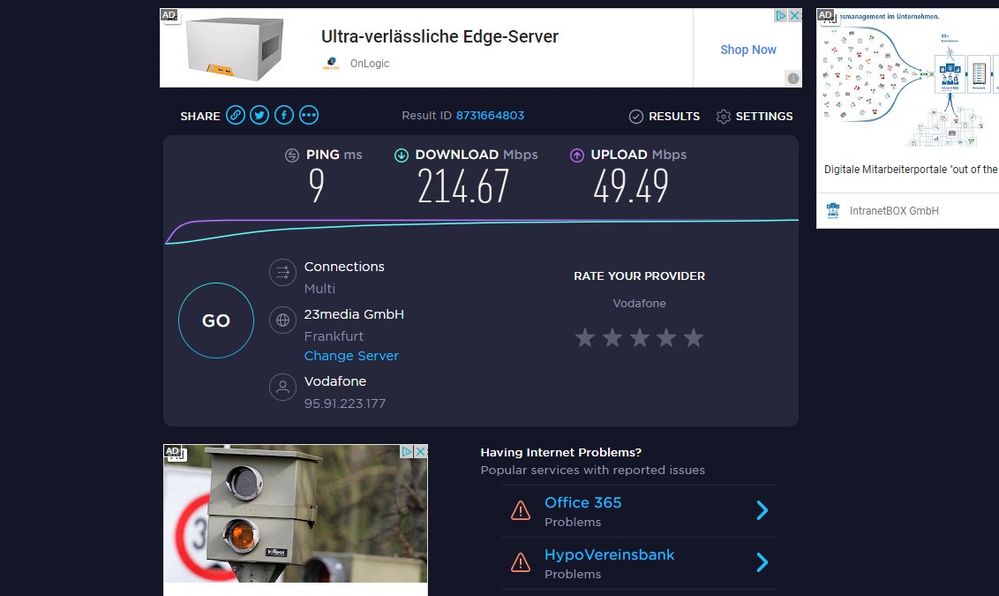Click Shop Now in top ad

pos(748,50)
